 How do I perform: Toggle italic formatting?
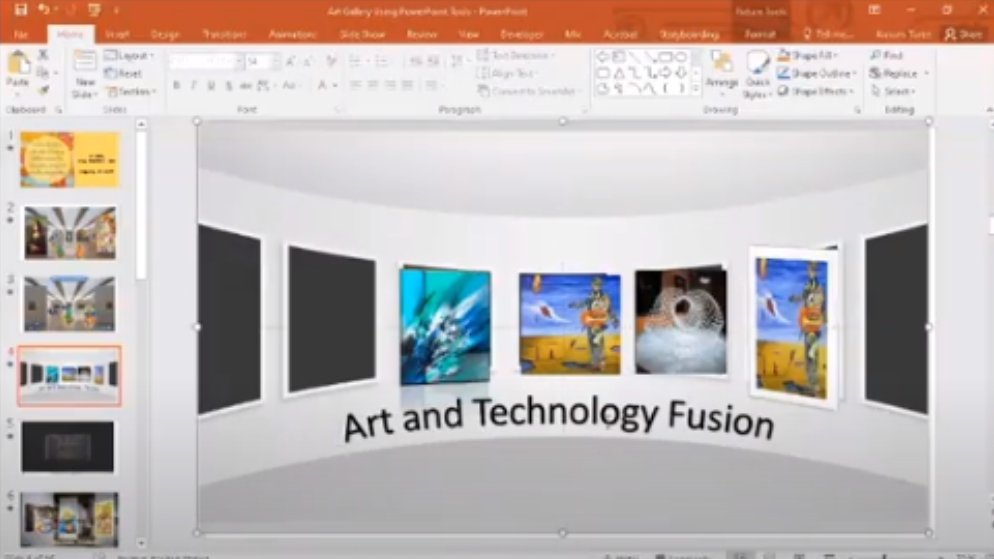[x=193, y=85]
